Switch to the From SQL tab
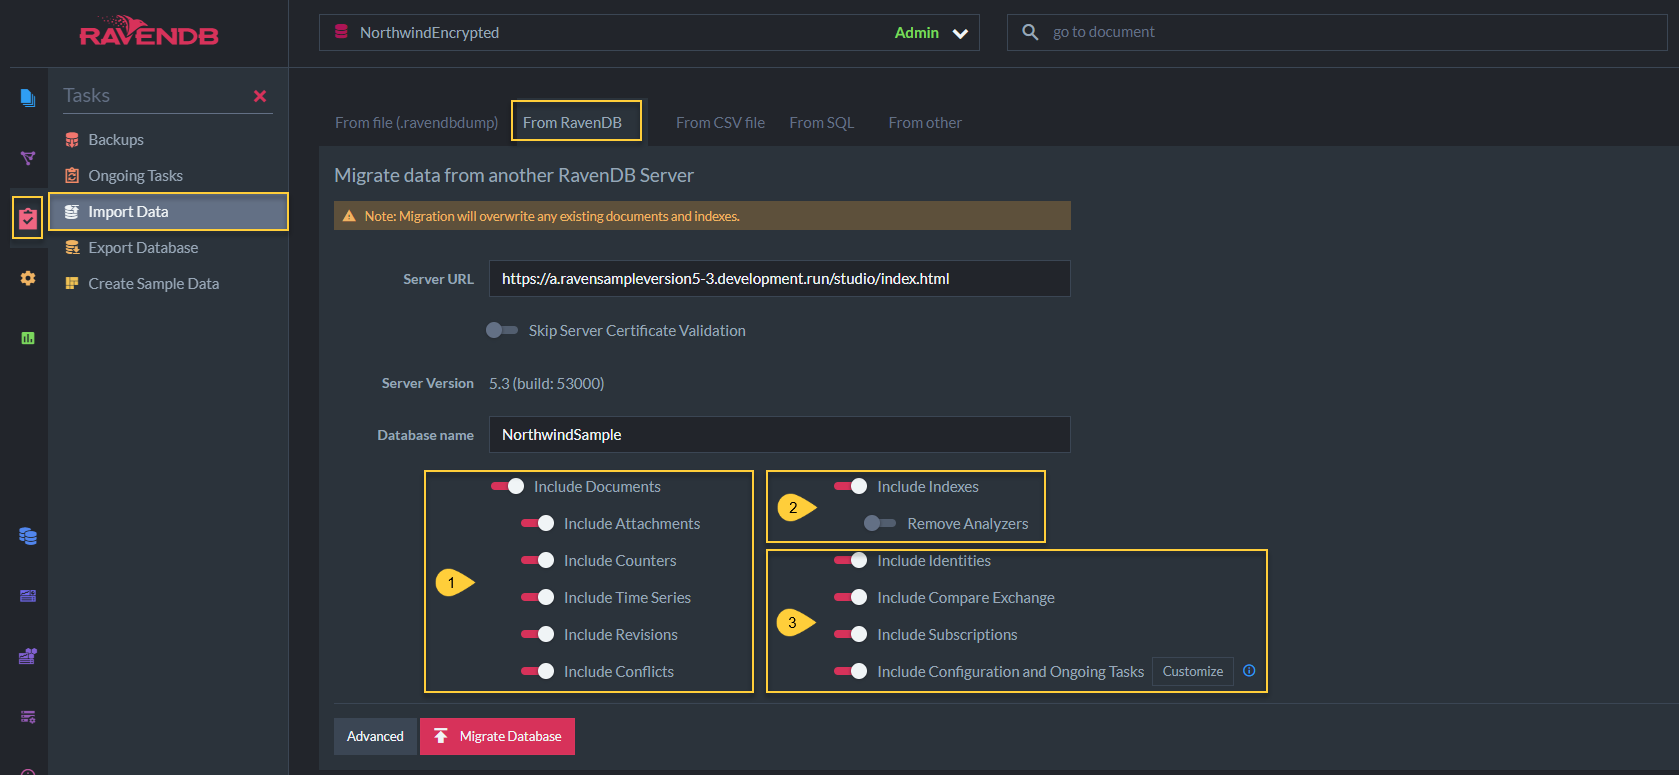Viewport: 1679px width, 775px height. (821, 123)
